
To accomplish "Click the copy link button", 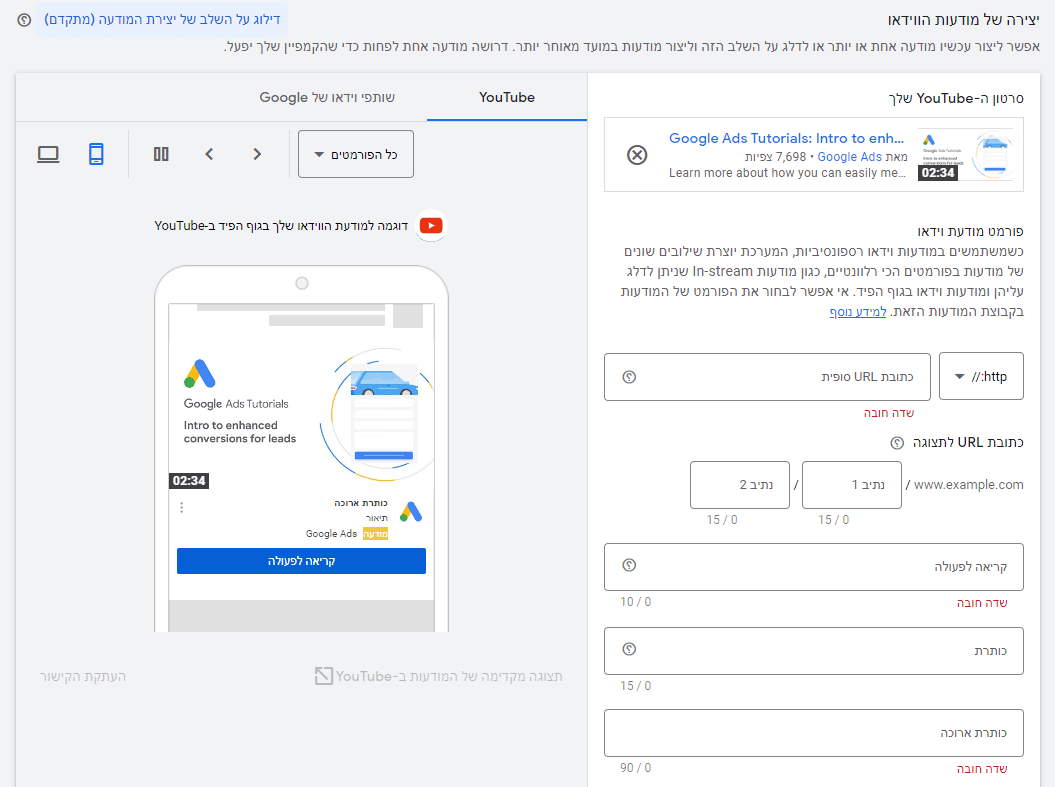I will pyautogui.click(x=83, y=676).
